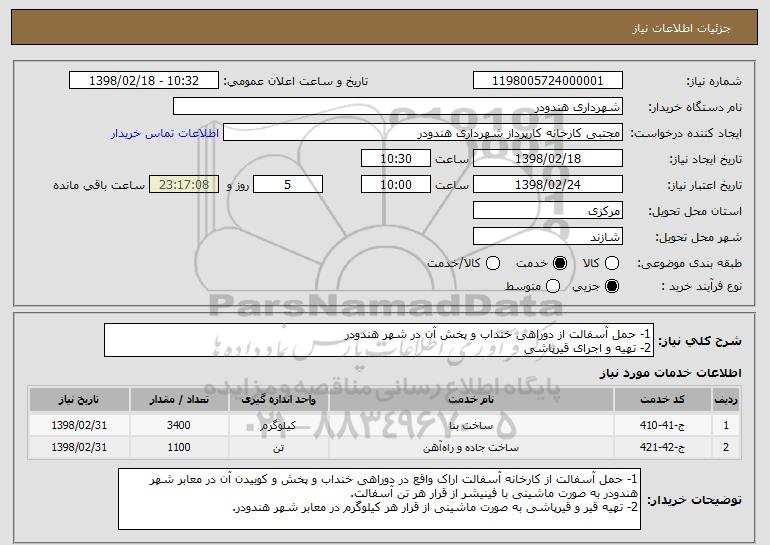Open the اطلاعات تماس خریدار link

pyautogui.click(x=165, y=133)
